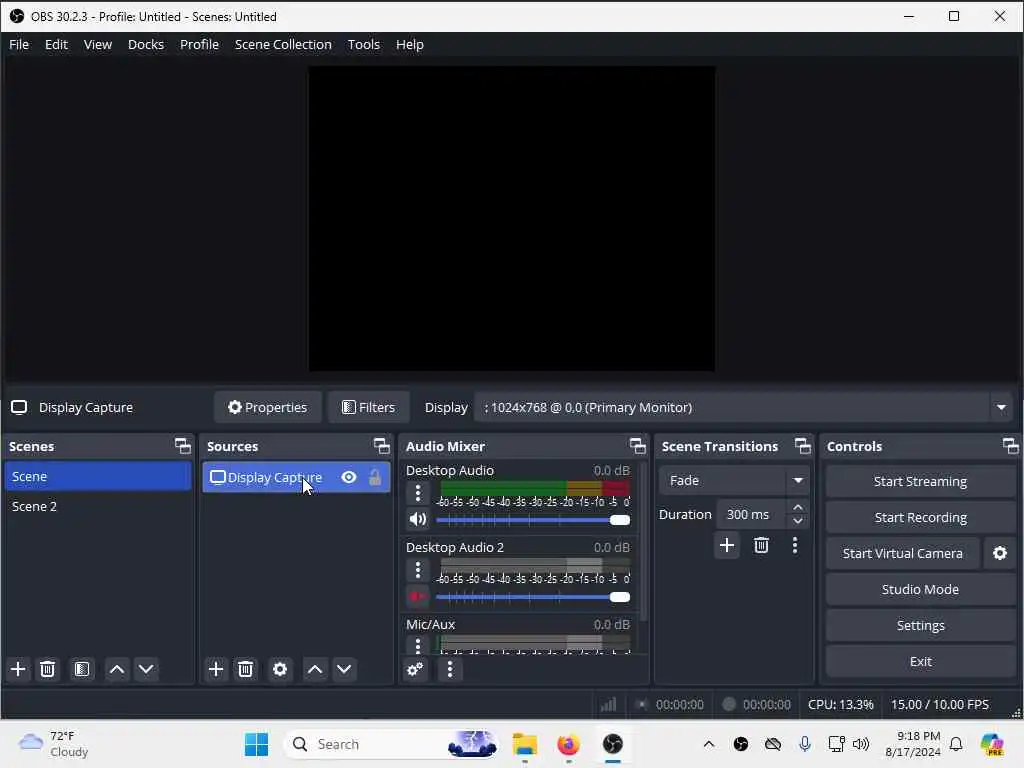Open source Filters button in toolbar
The width and height of the screenshot is (1024, 768).
(x=368, y=408)
